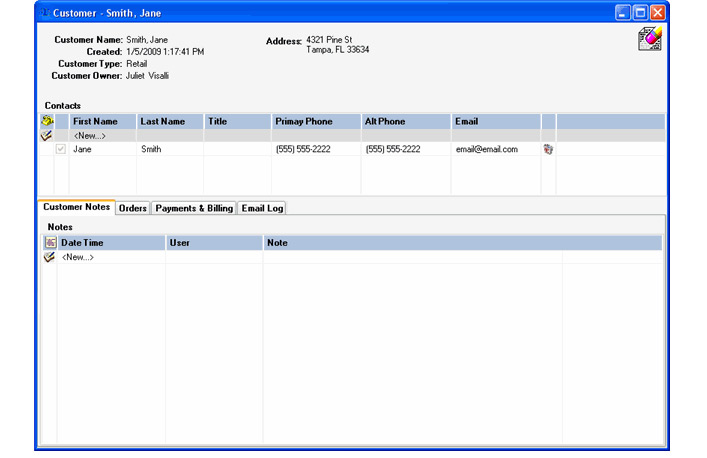The height and width of the screenshot is (458, 707).
Task: Click the User column header in Notes
Action: click(x=214, y=243)
